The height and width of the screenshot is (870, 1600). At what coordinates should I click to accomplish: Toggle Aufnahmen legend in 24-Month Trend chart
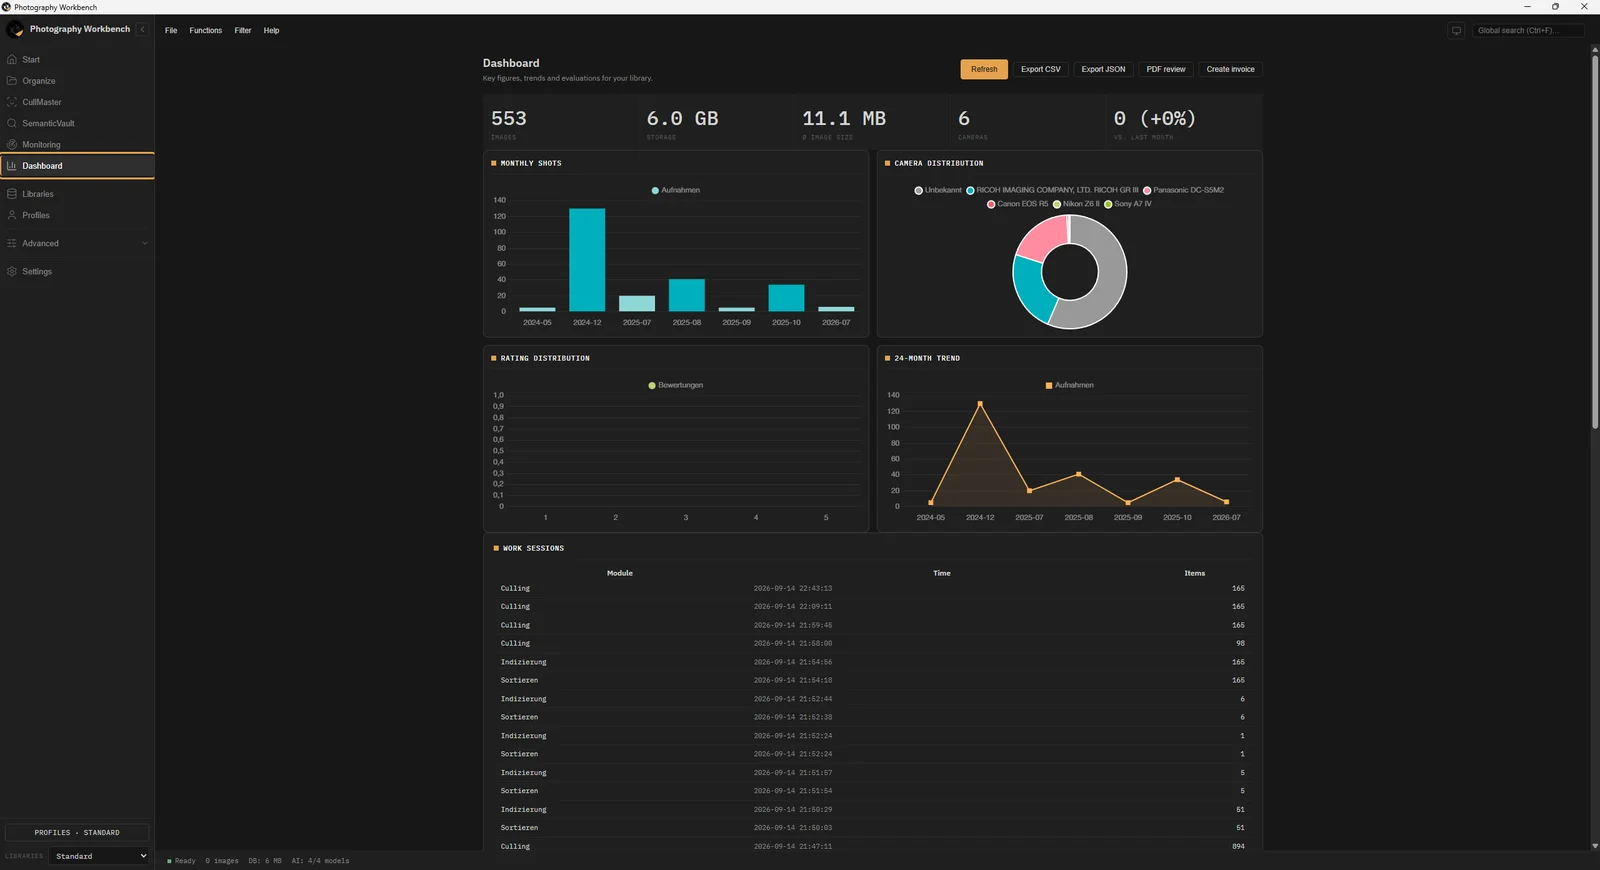coord(1070,385)
